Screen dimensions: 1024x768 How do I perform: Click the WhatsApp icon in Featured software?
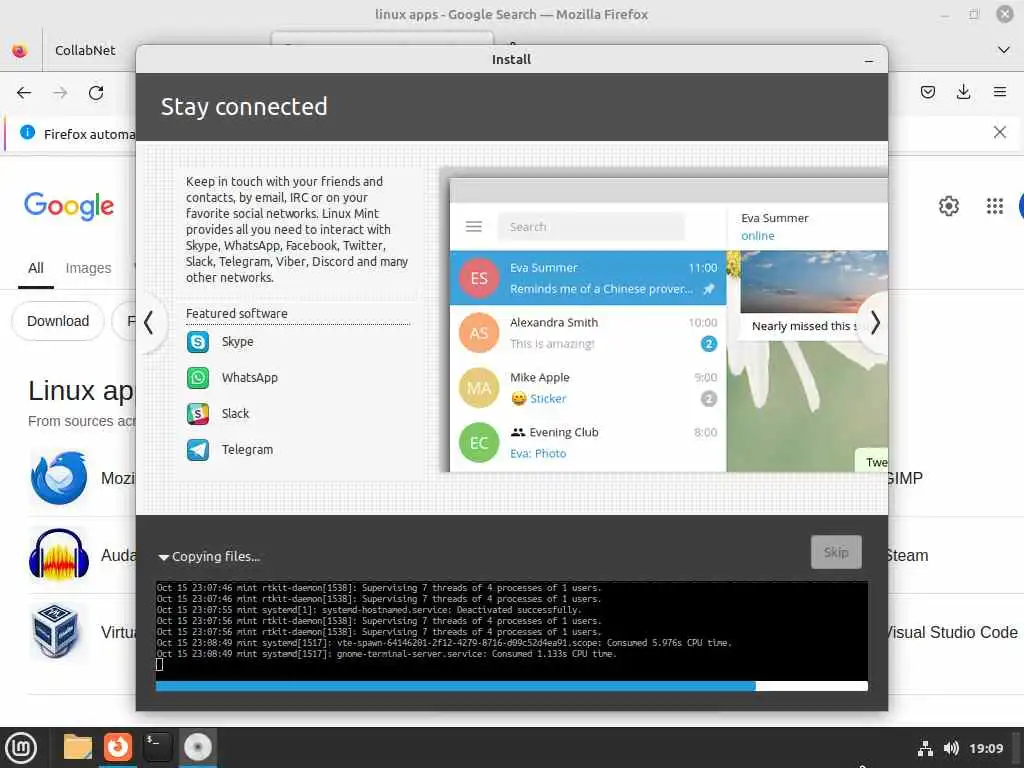point(198,377)
